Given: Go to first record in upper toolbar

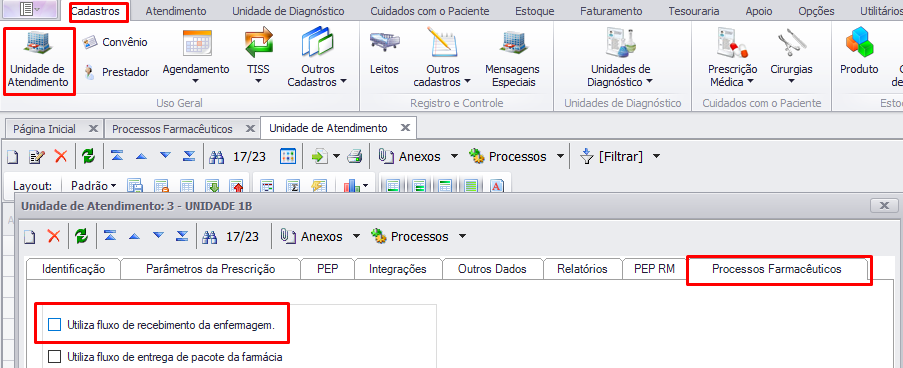Looking at the screenshot, I should point(117,156).
